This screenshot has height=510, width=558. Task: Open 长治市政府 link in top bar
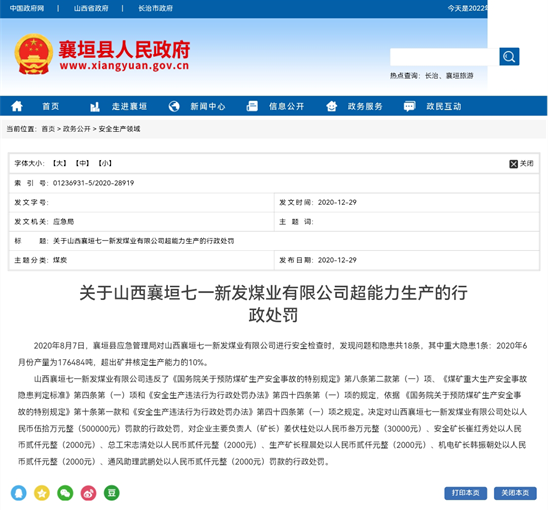156,8
